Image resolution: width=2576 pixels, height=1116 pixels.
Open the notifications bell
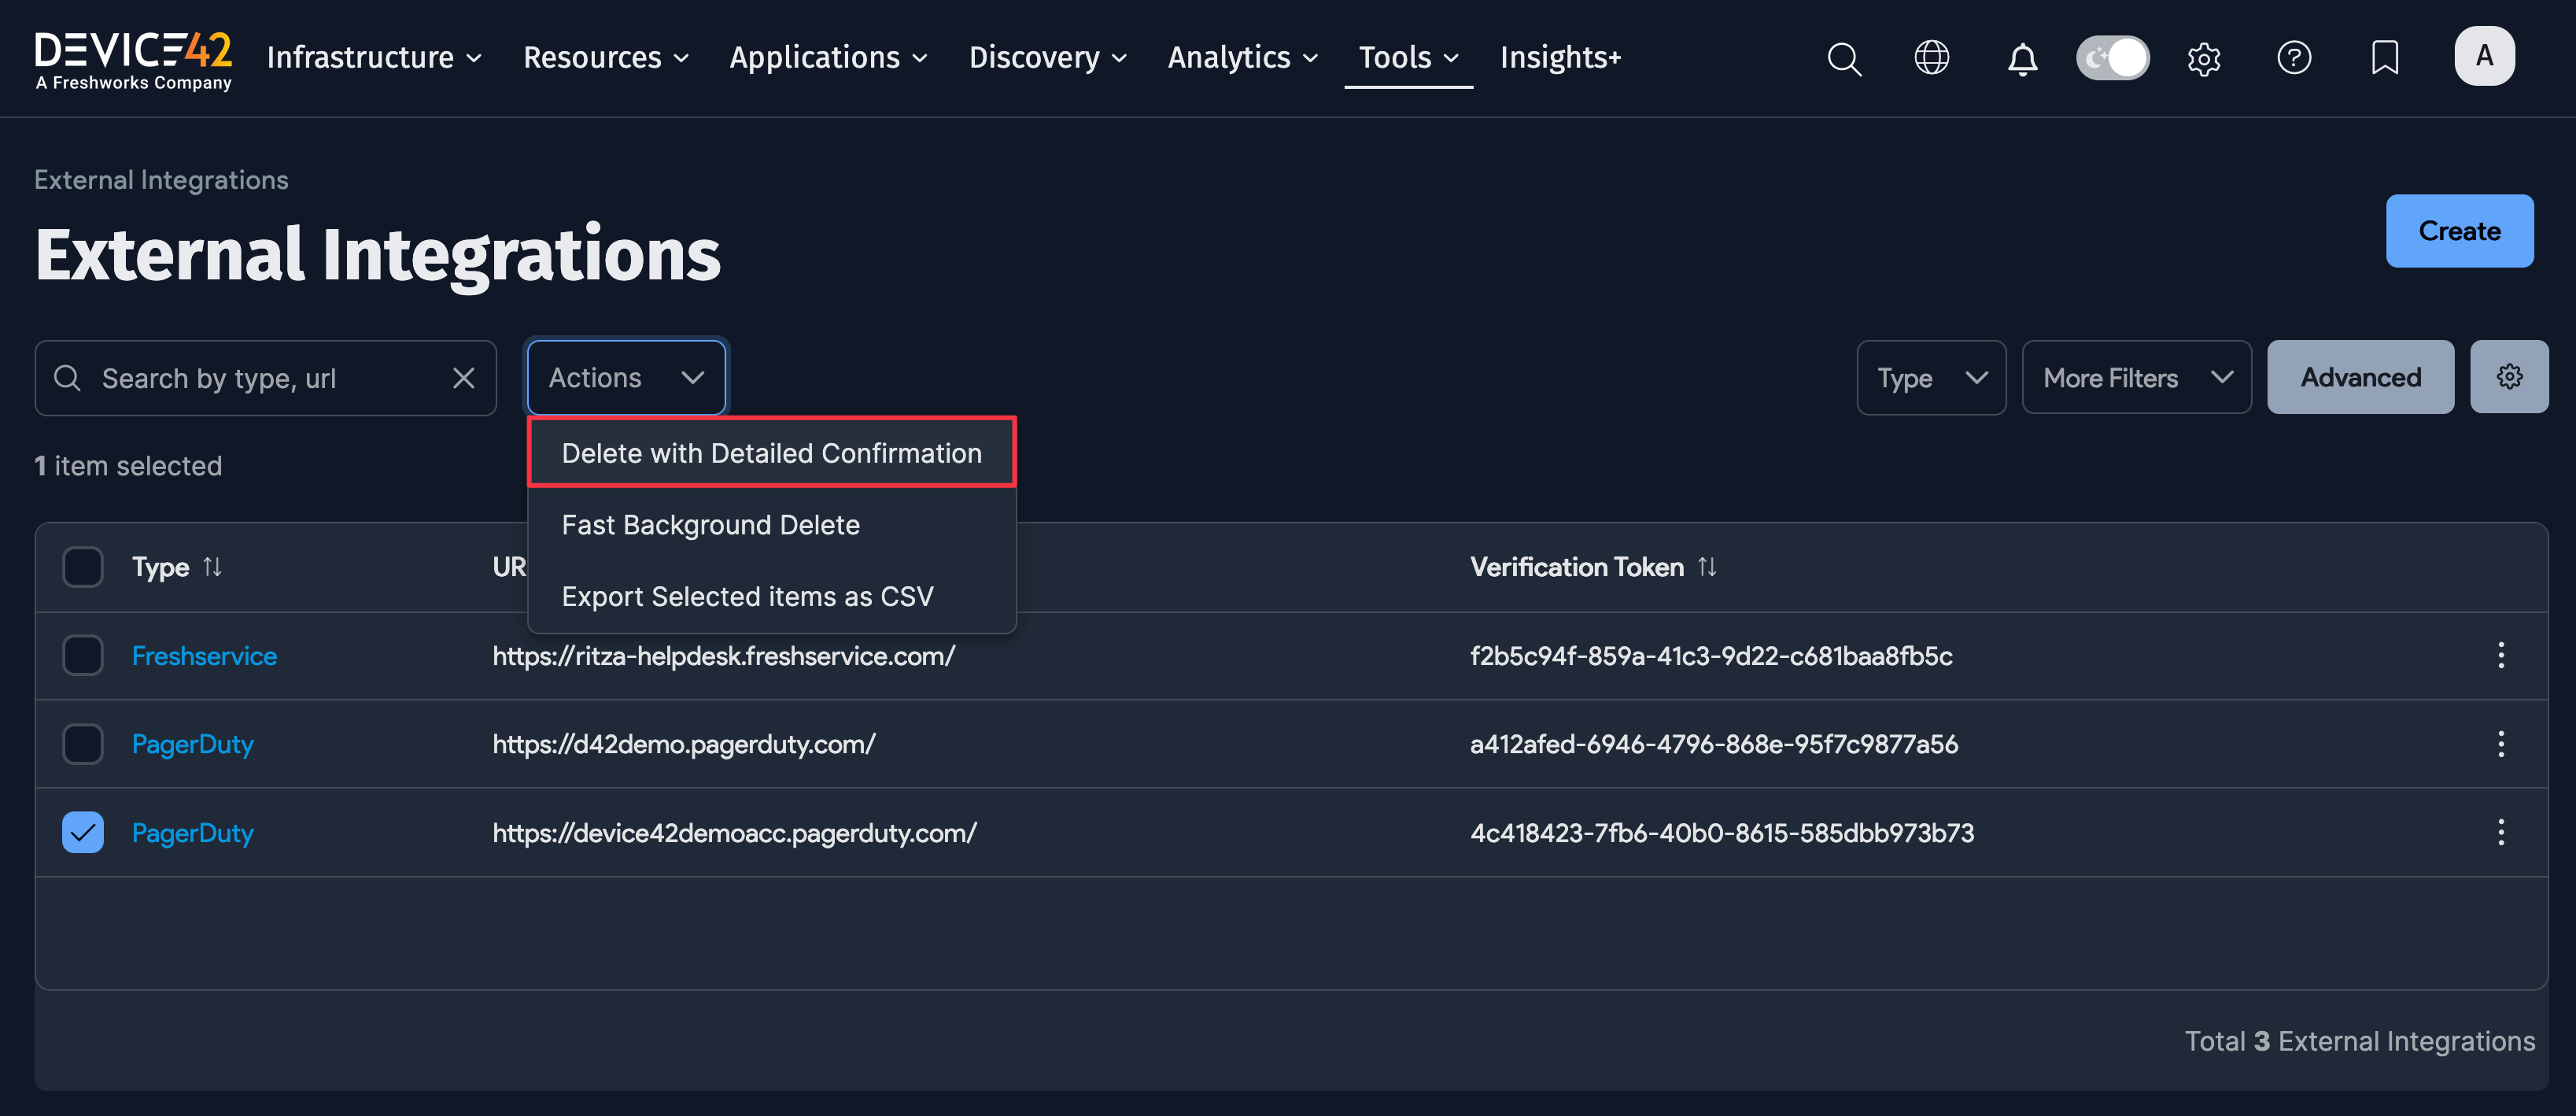click(2022, 58)
